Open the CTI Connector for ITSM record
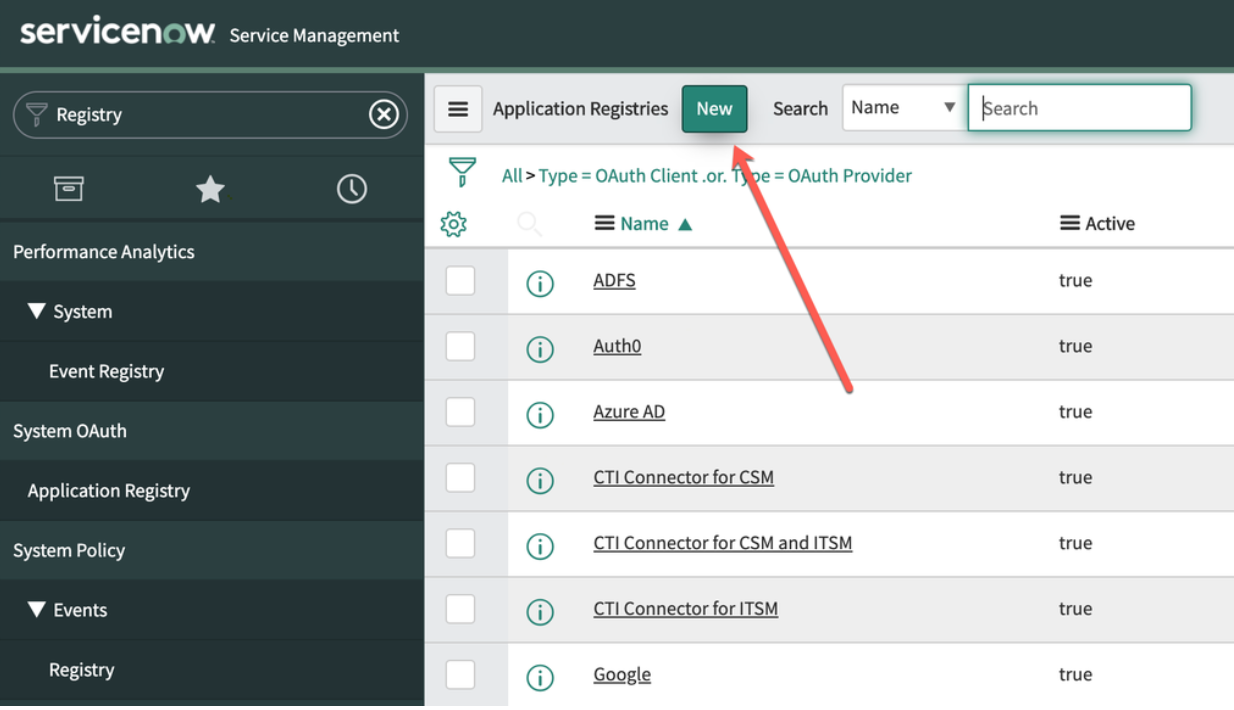The image size is (1234, 710). 685,608
